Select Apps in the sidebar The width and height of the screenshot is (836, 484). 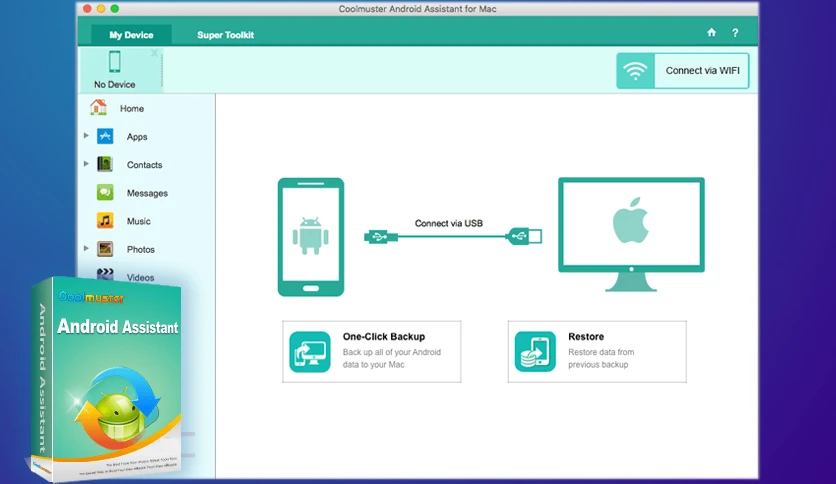click(137, 136)
